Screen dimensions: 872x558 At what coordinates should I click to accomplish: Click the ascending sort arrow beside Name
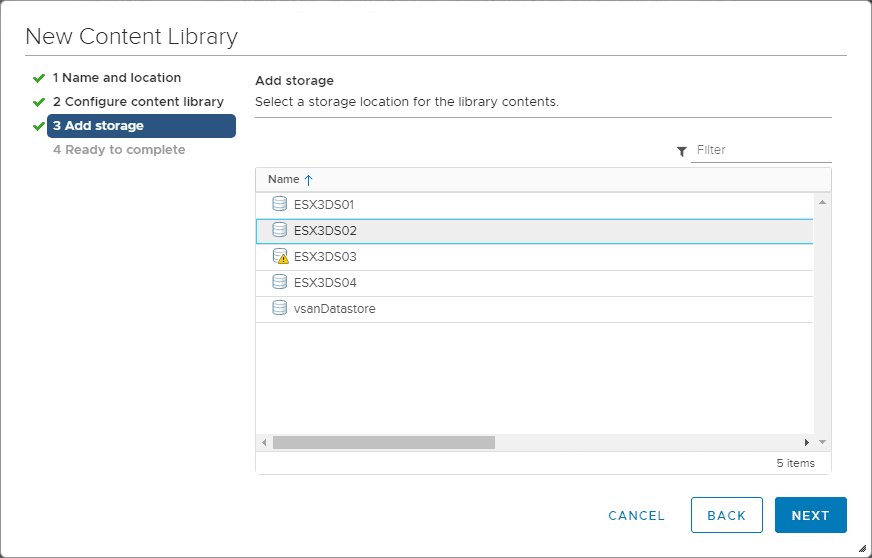(309, 180)
